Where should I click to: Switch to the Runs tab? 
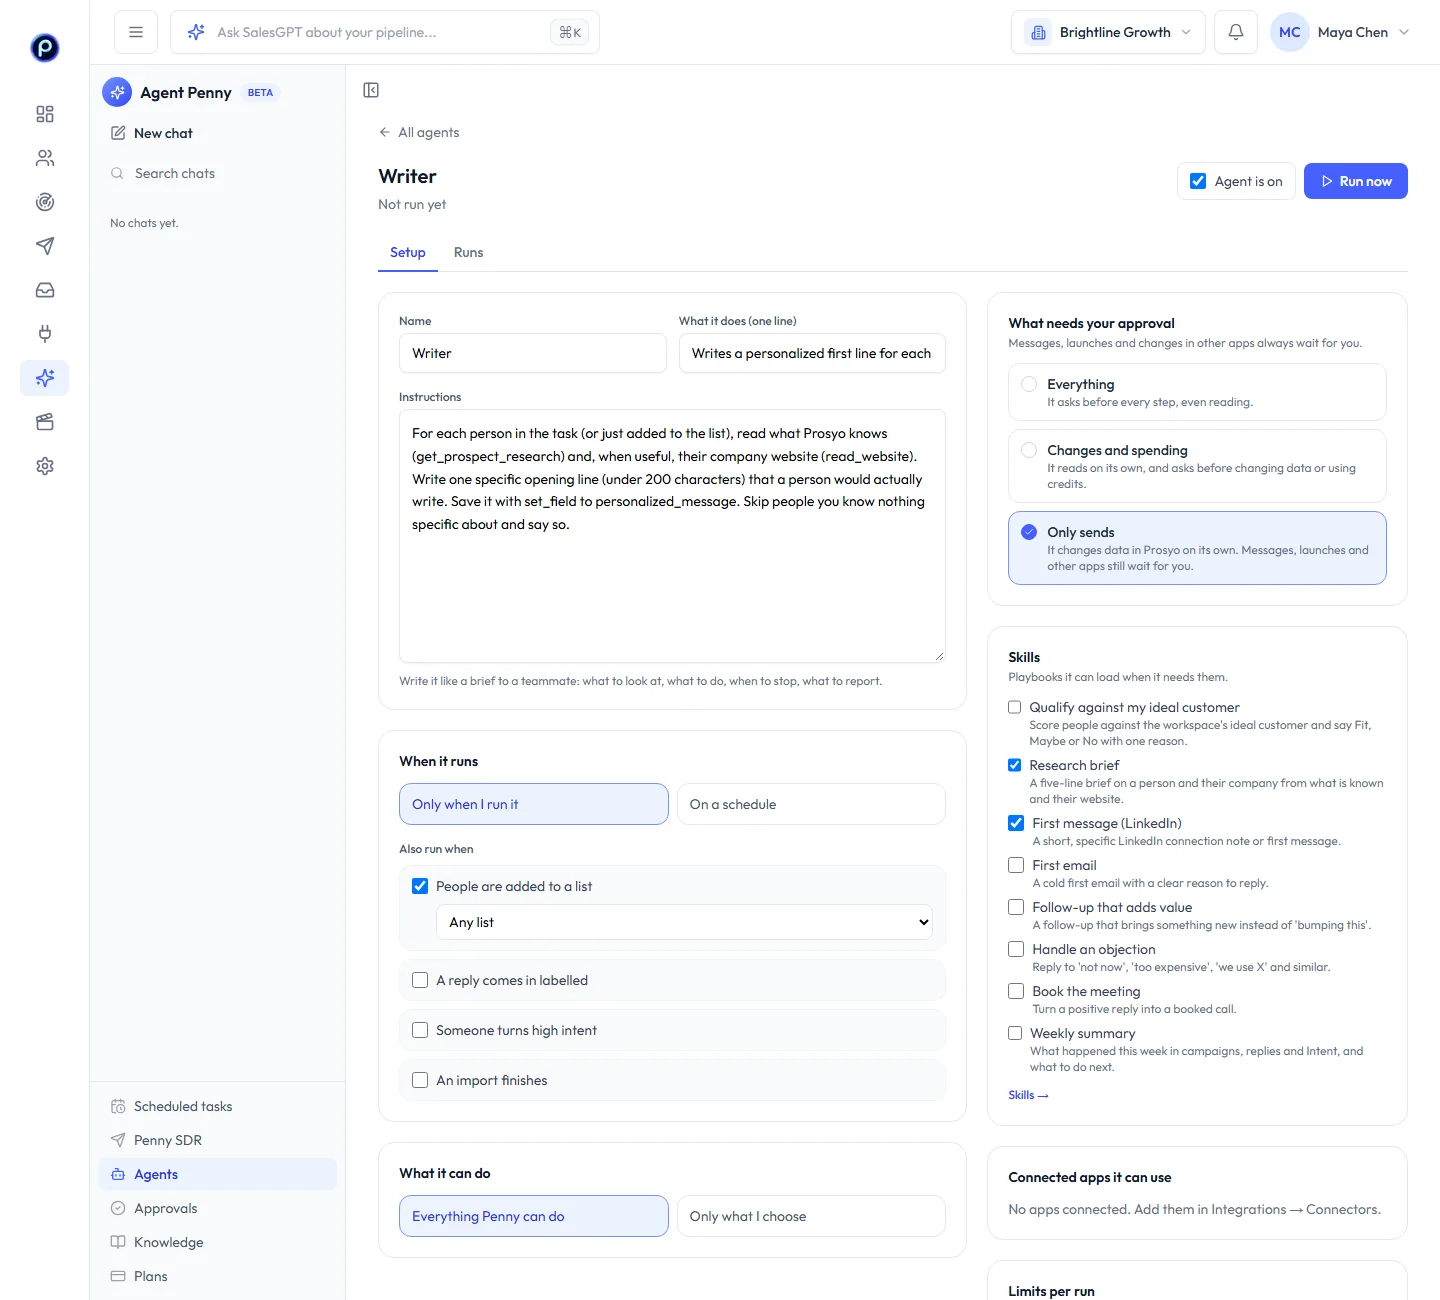click(x=468, y=252)
